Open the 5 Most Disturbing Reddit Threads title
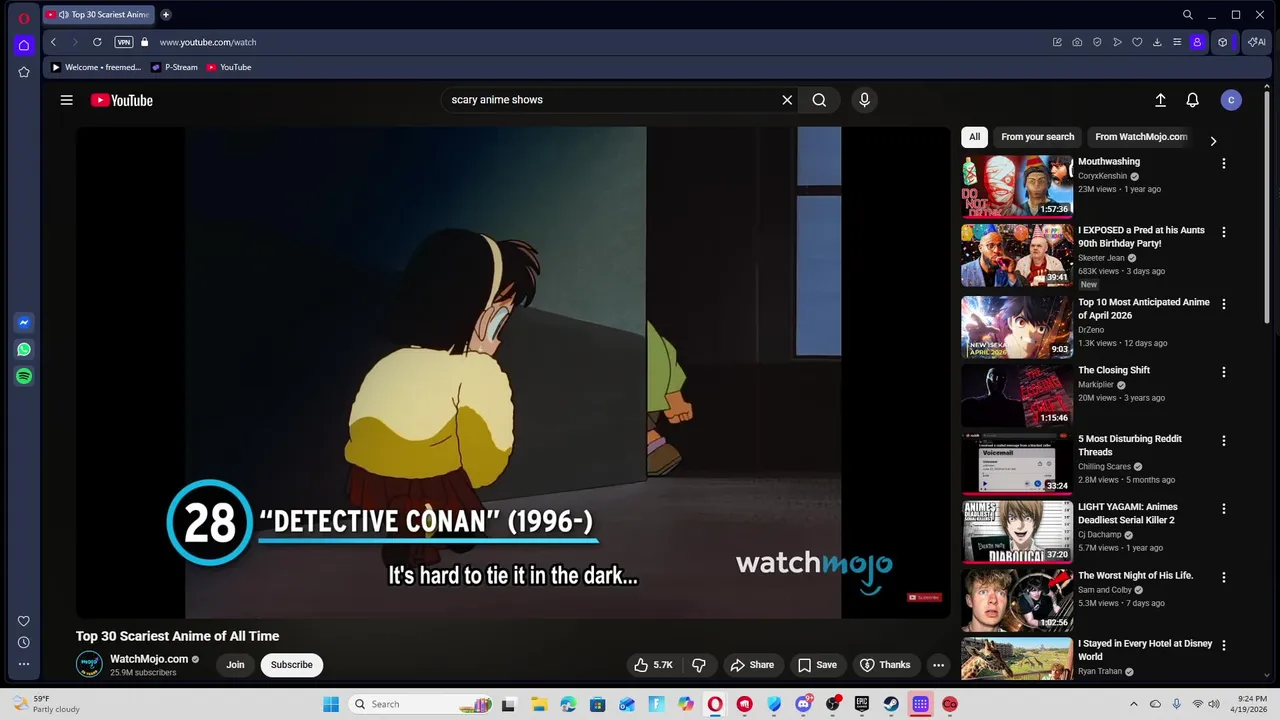 click(x=1130, y=446)
